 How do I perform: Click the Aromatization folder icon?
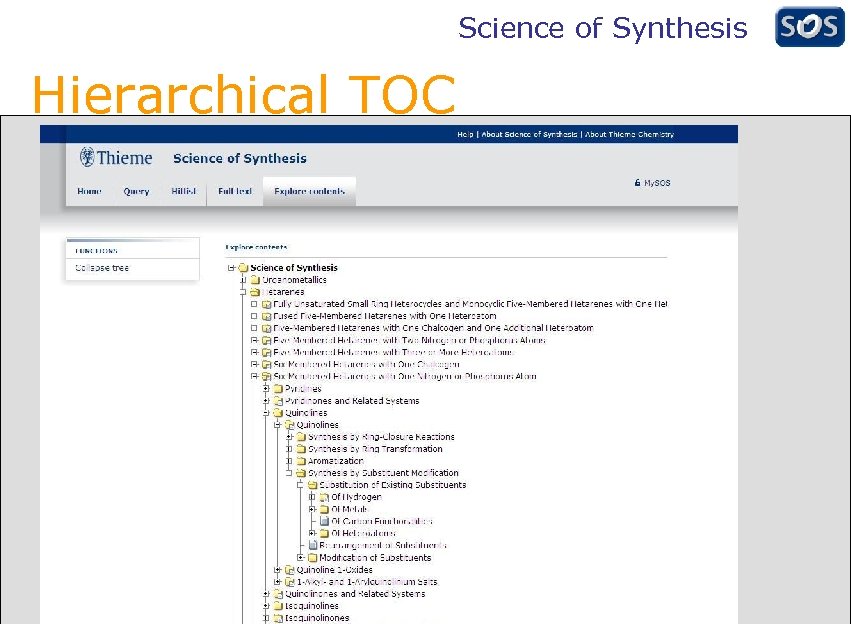tap(301, 461)
